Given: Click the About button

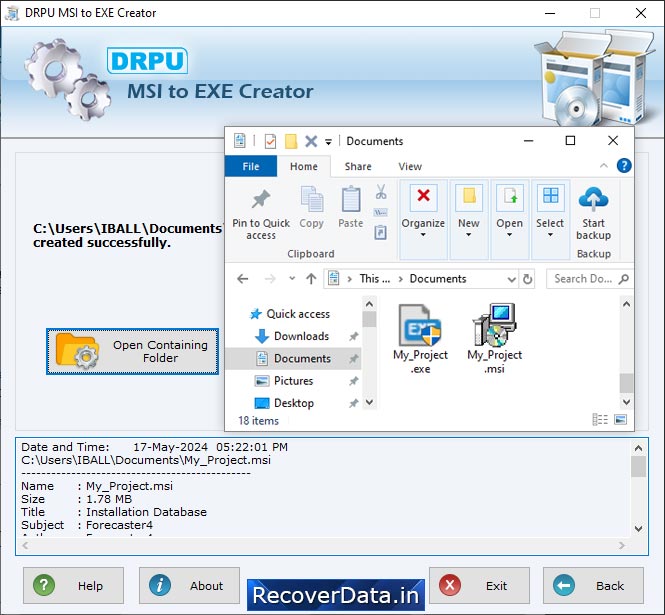Looking at the screenshot, I should click(x=189, y=586).
